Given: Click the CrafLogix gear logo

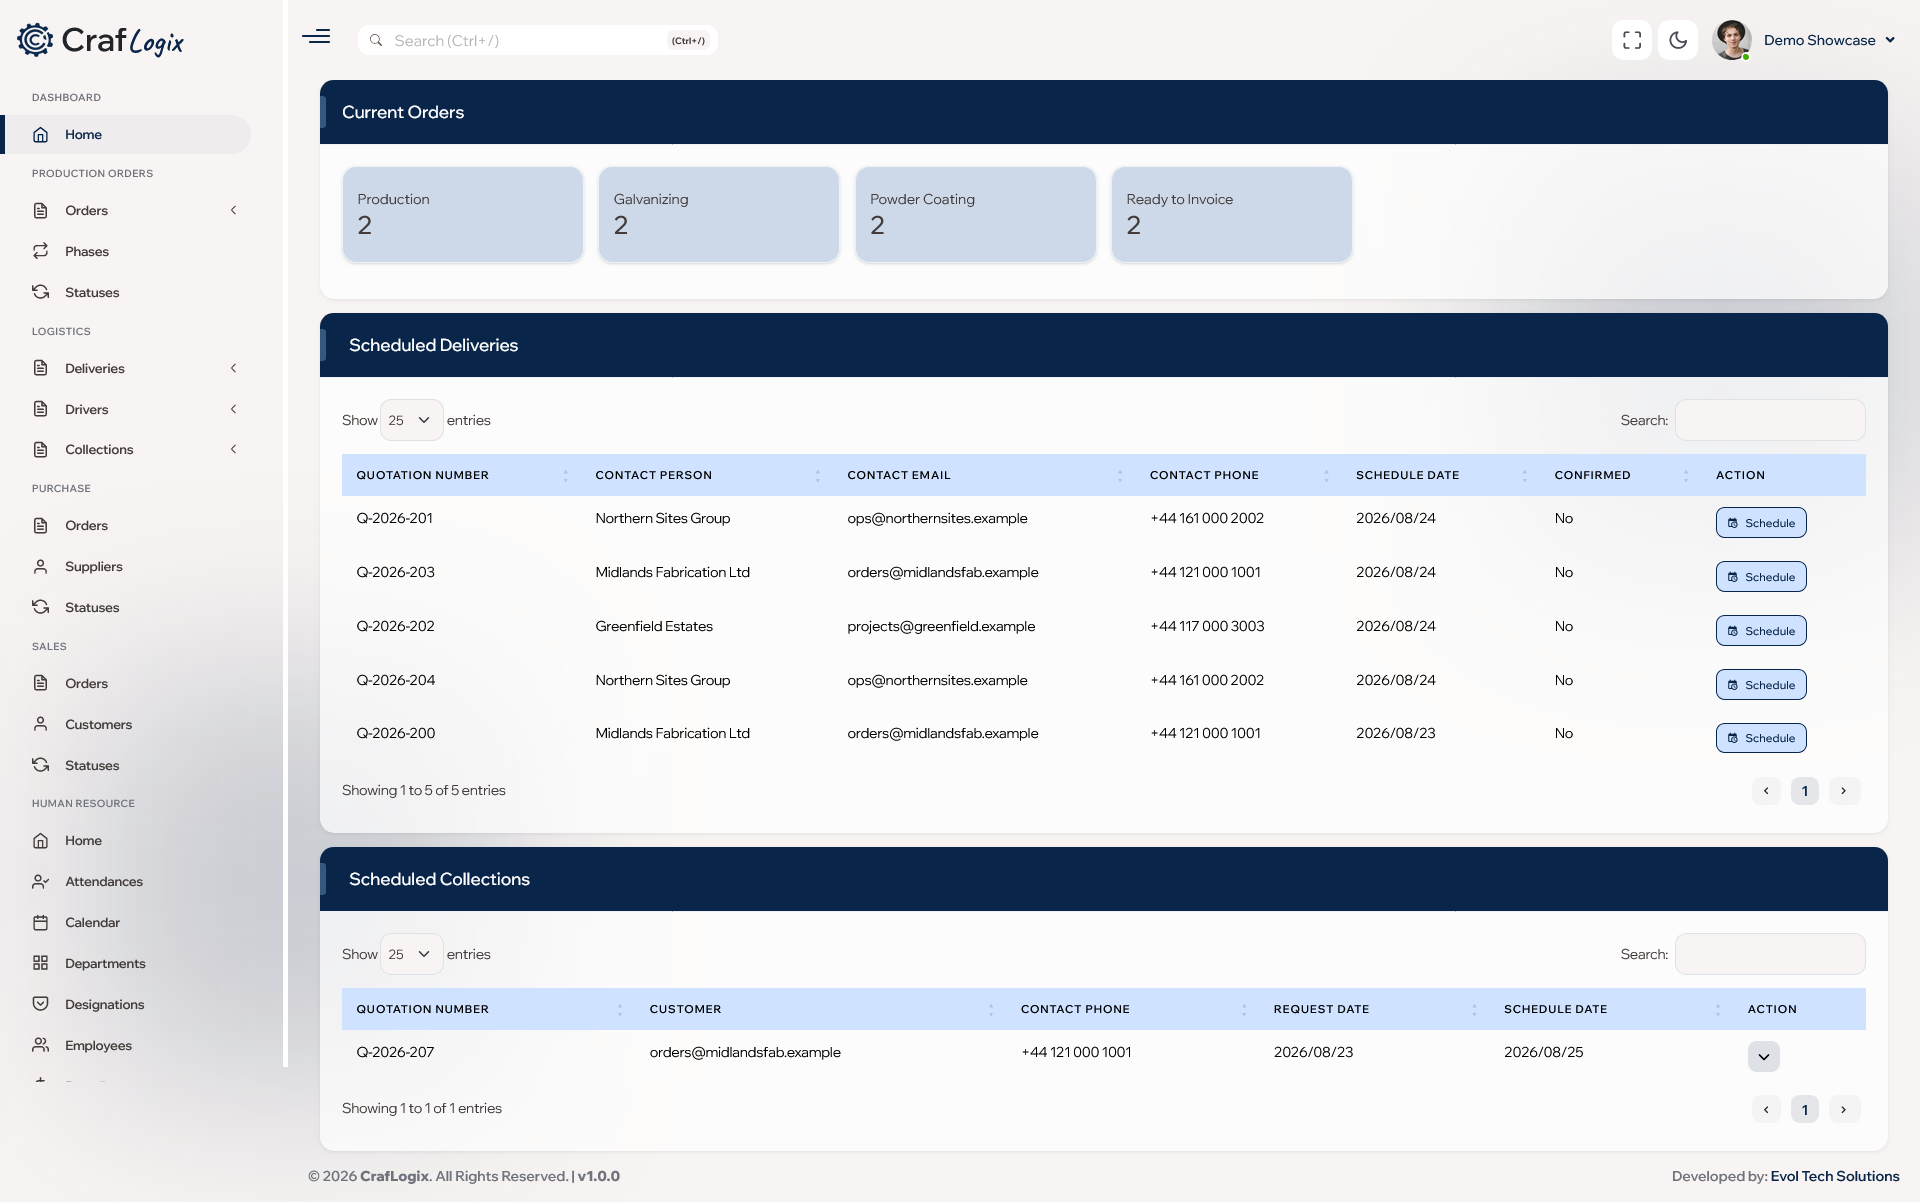Looking at the screenshot, I should click(x=35, y=40).
